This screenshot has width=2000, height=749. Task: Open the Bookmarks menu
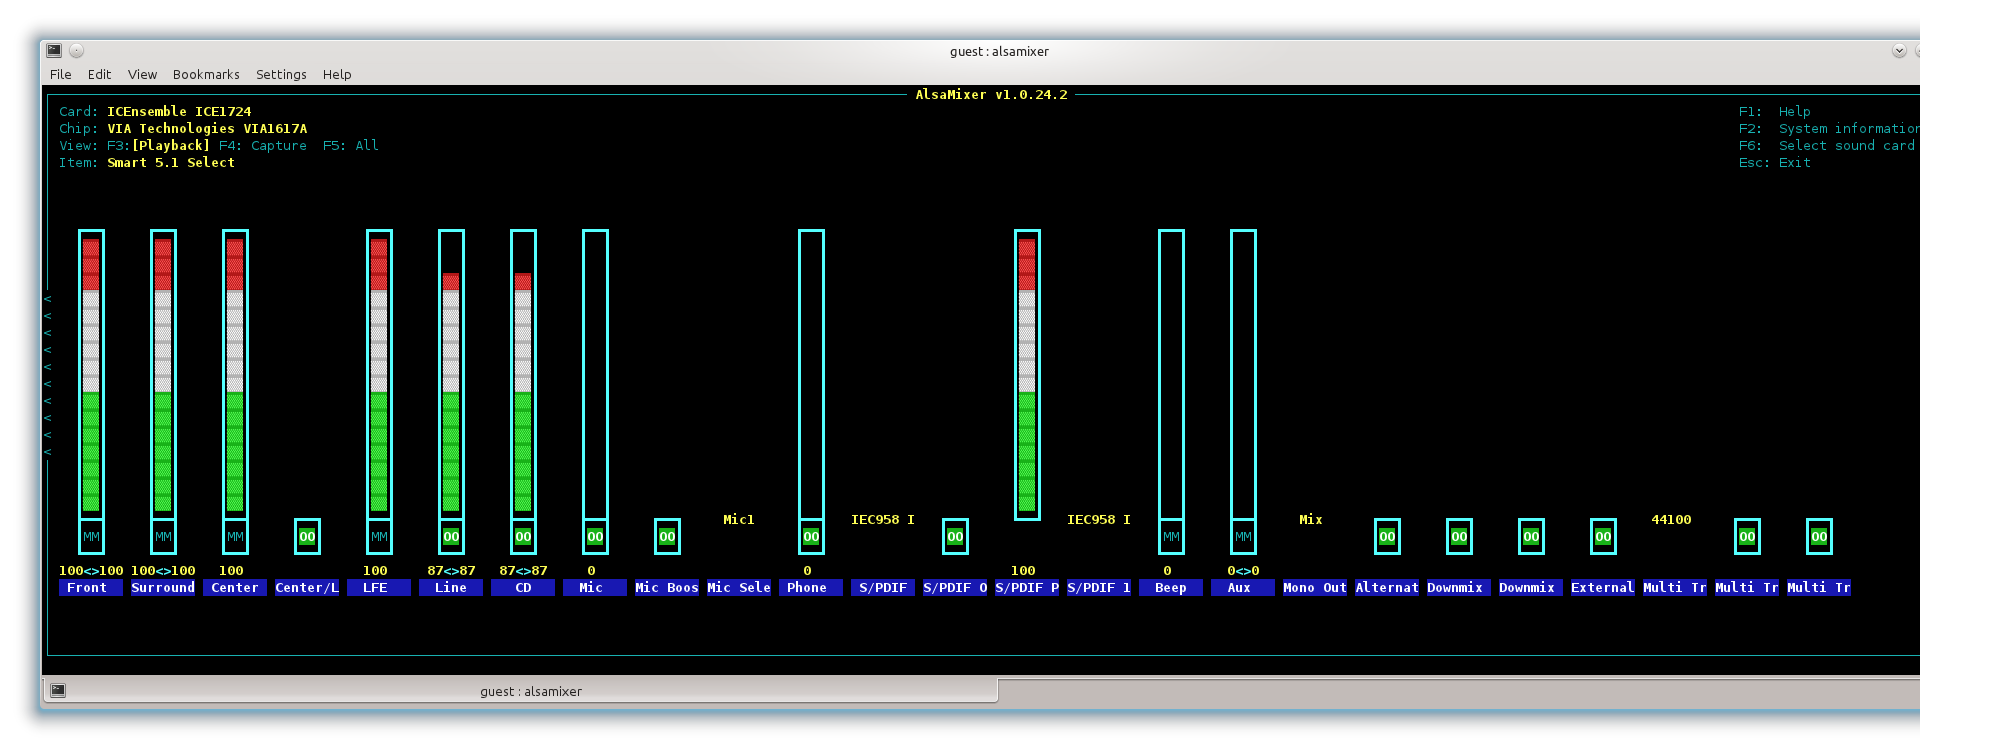[x=206, y=74]
